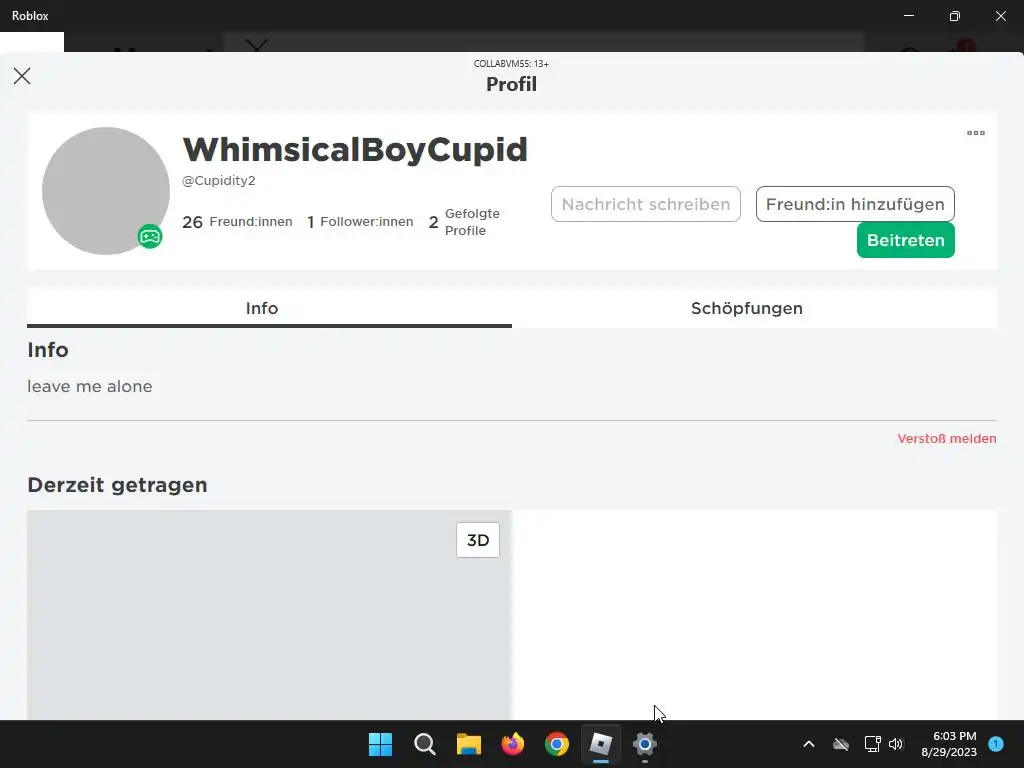Restore down the Roblox window

click(x=955, y=16)
